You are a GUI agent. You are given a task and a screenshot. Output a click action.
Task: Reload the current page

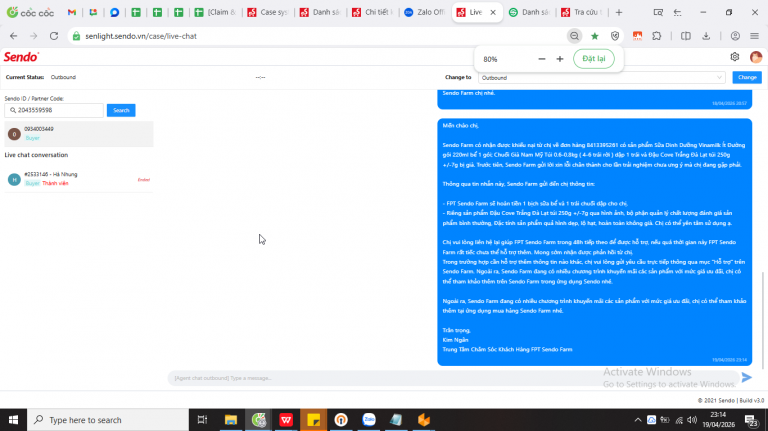click(54, 36)
